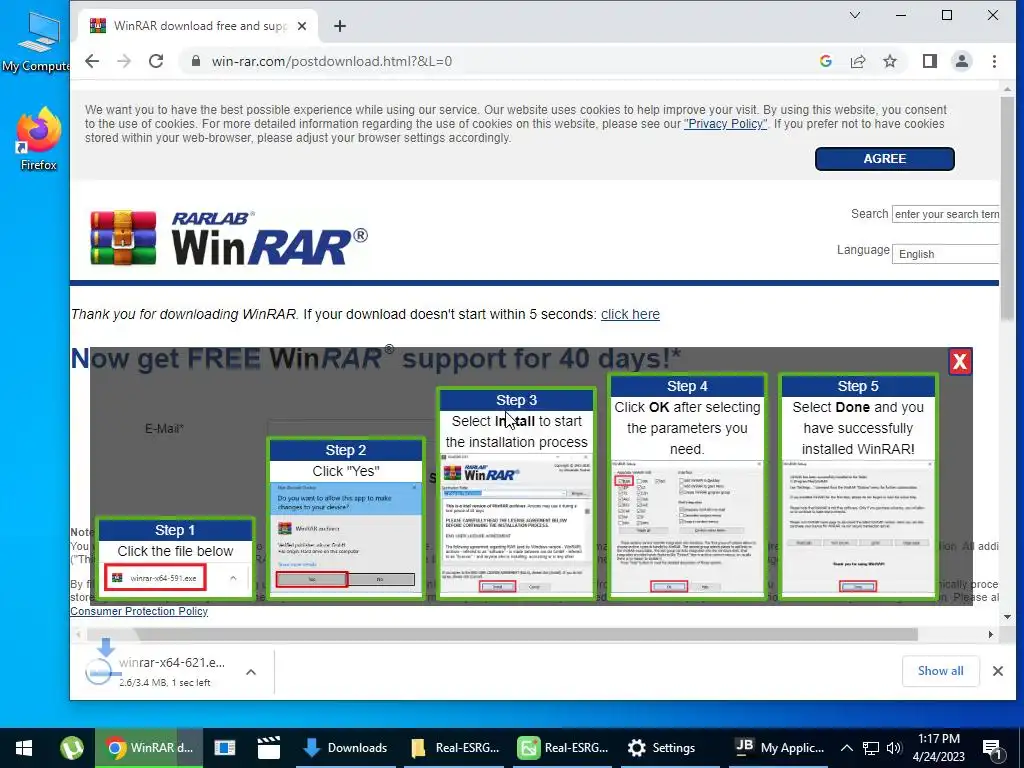Open Downloads folder from taskbar
Viewport: 1024px width, 768px height.
click(345, 748)
